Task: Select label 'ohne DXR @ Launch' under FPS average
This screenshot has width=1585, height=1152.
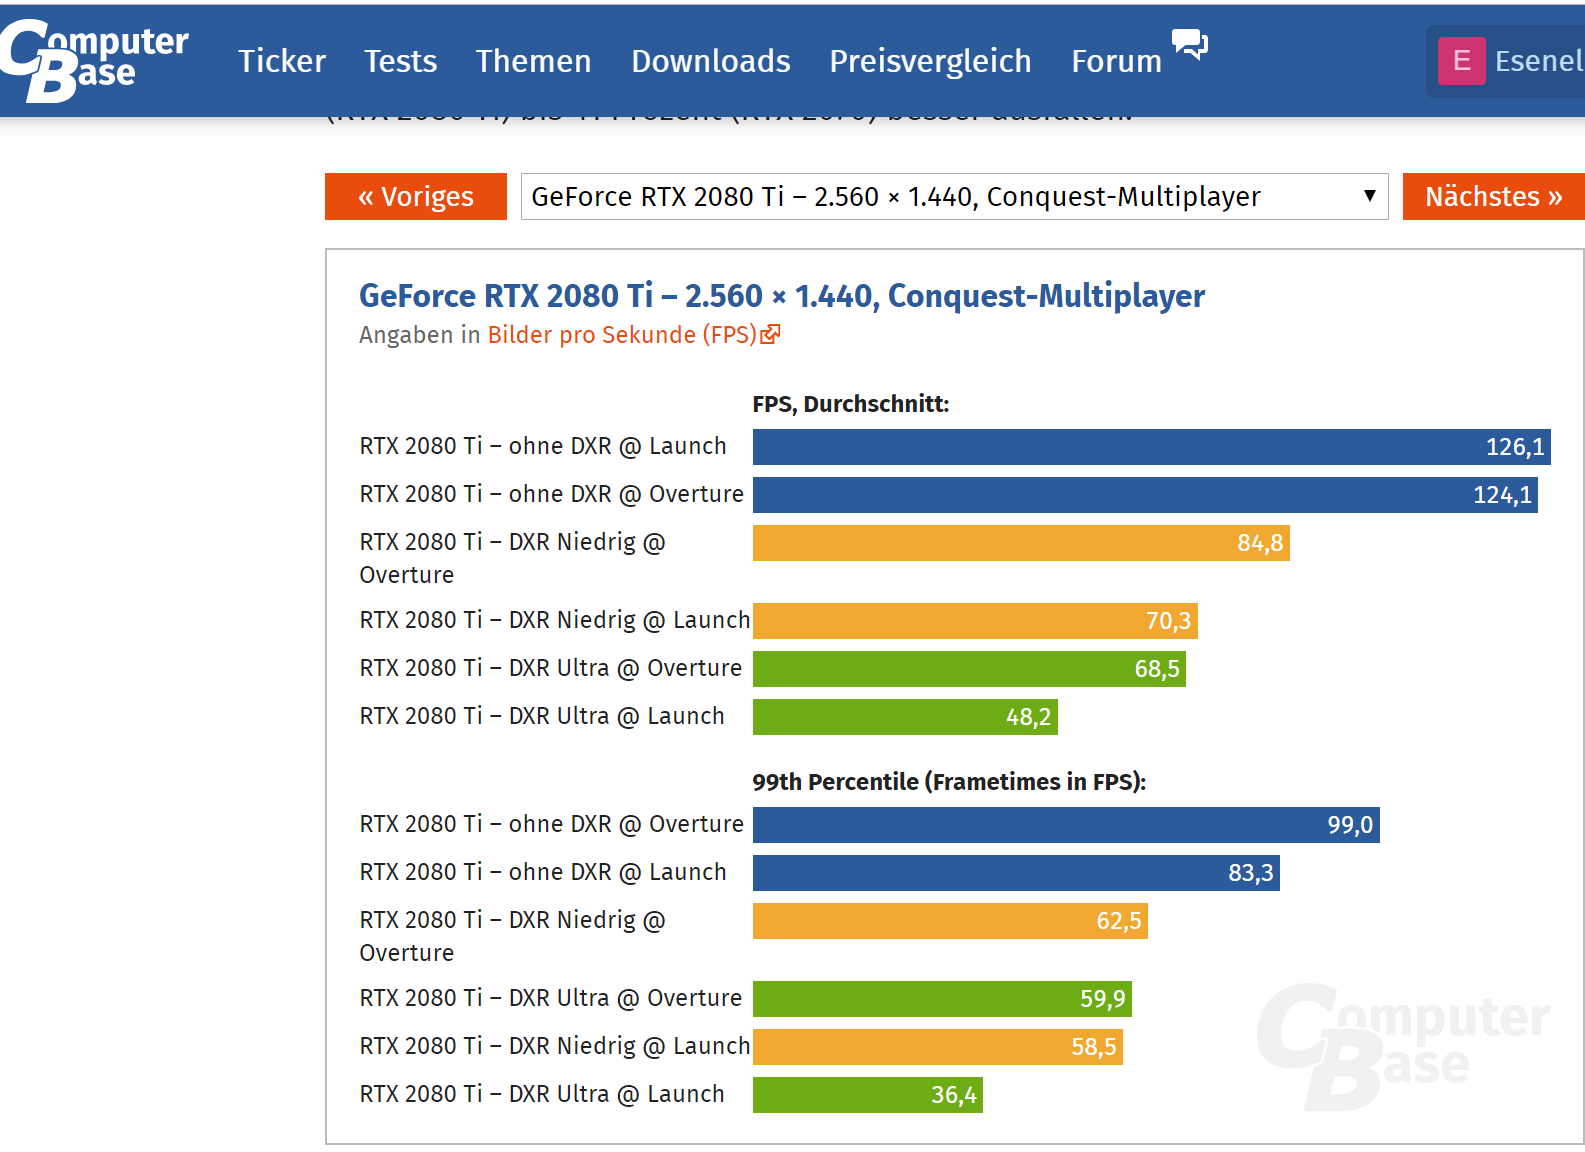Action: 543,446
